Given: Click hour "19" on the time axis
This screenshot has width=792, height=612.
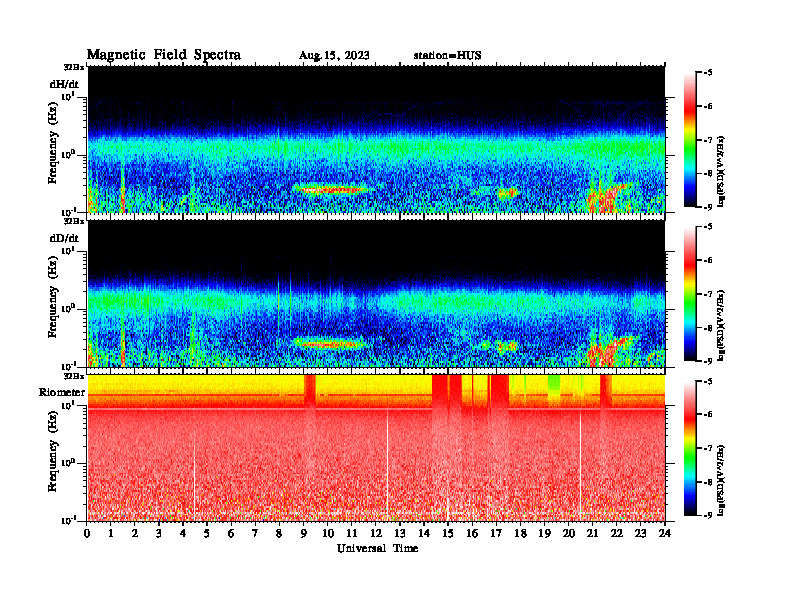Looking at the screenshot, I should point(544,533).
